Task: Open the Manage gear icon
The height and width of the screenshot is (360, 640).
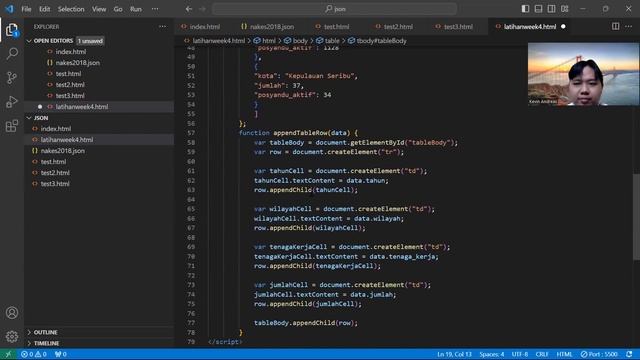Action: pos(12,336)
